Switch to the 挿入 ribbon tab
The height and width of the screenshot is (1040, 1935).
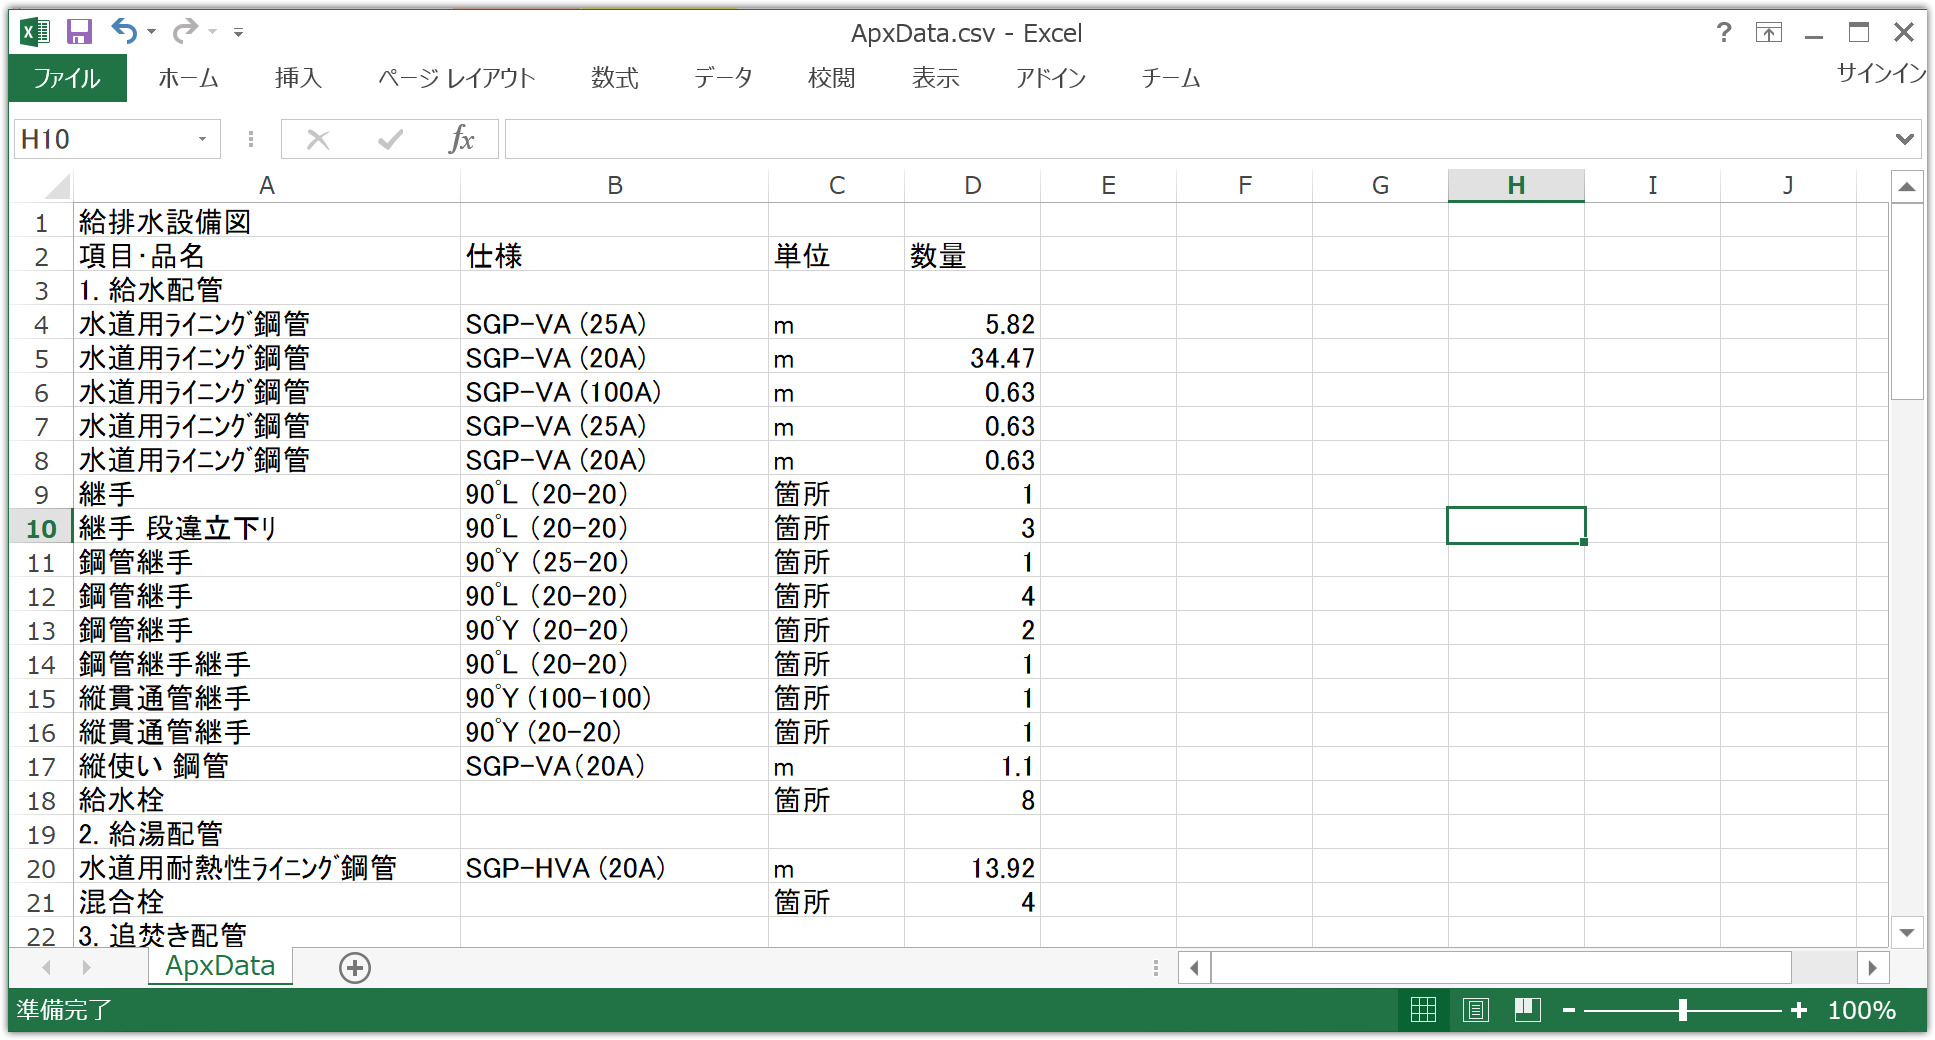pyautogui.click(x=298, y=78)
